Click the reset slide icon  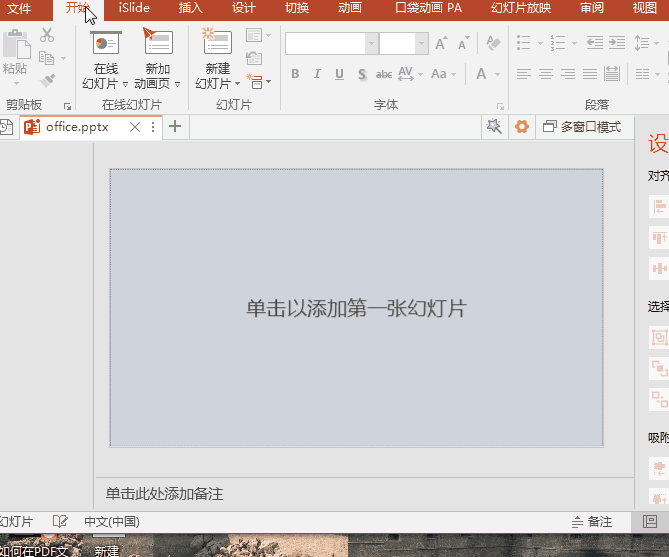pos(254,58)
